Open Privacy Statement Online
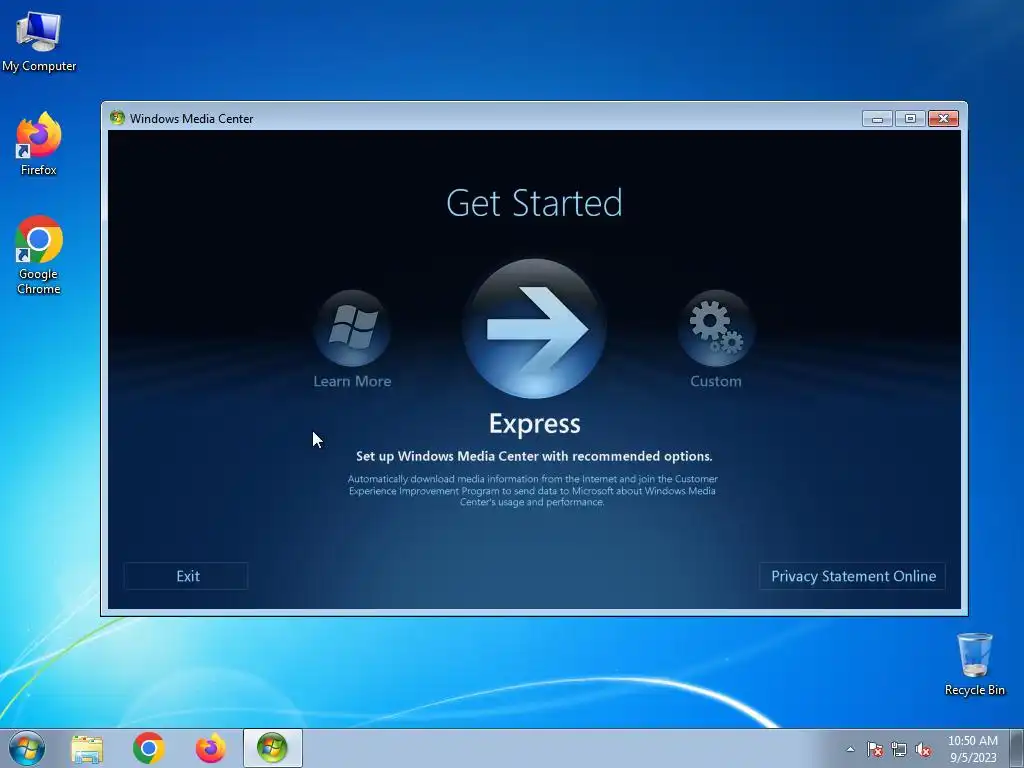Viewport: 1024px width, 768px height. tap(852, 576)
